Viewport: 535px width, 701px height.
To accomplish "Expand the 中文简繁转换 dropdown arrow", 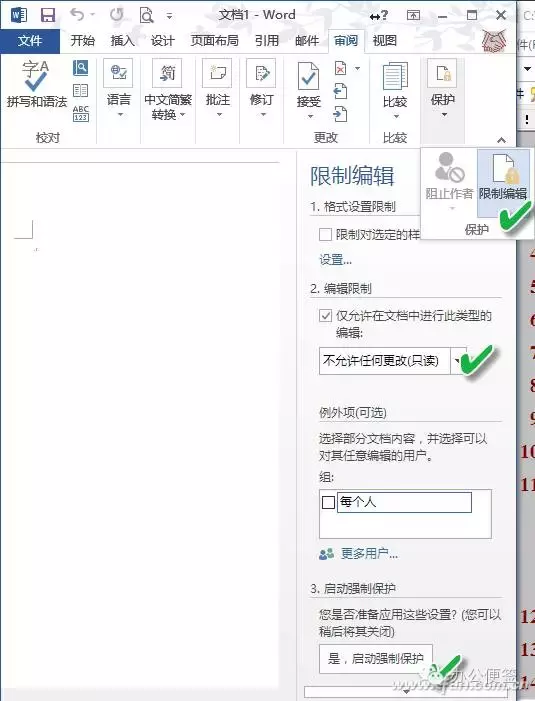I will [x=182, y=115].
